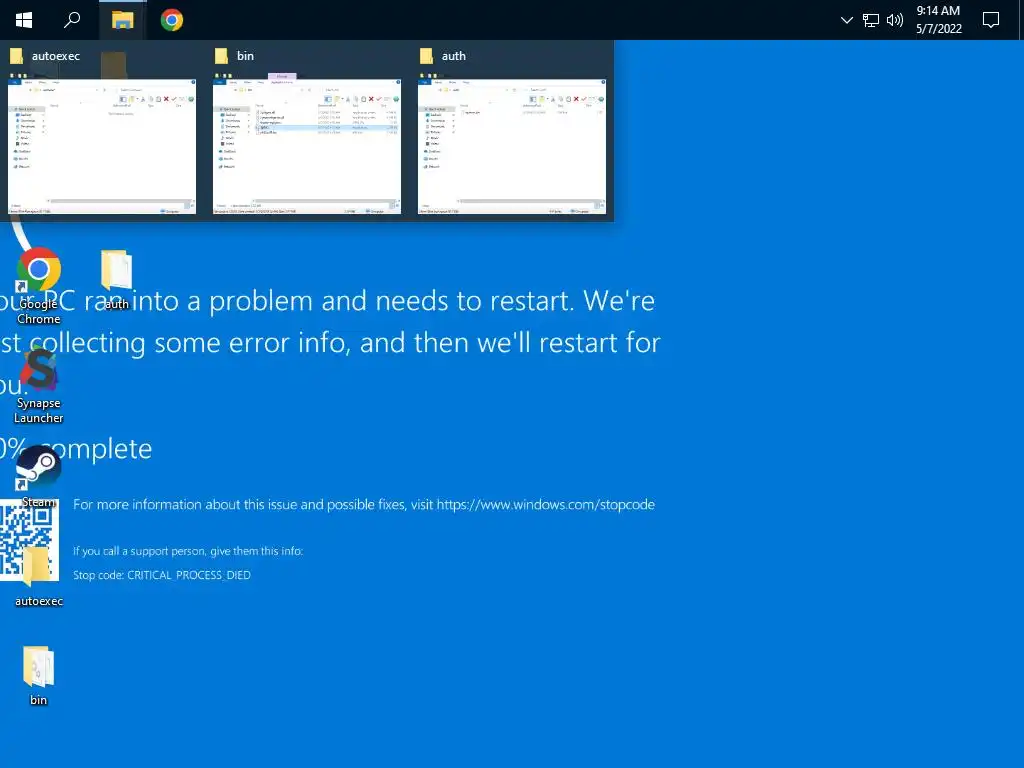Image resolution: width=1024 pixels, height=768 pixels.
Task: Click the folder icon in bin preview header
Action: click(221, 56)
